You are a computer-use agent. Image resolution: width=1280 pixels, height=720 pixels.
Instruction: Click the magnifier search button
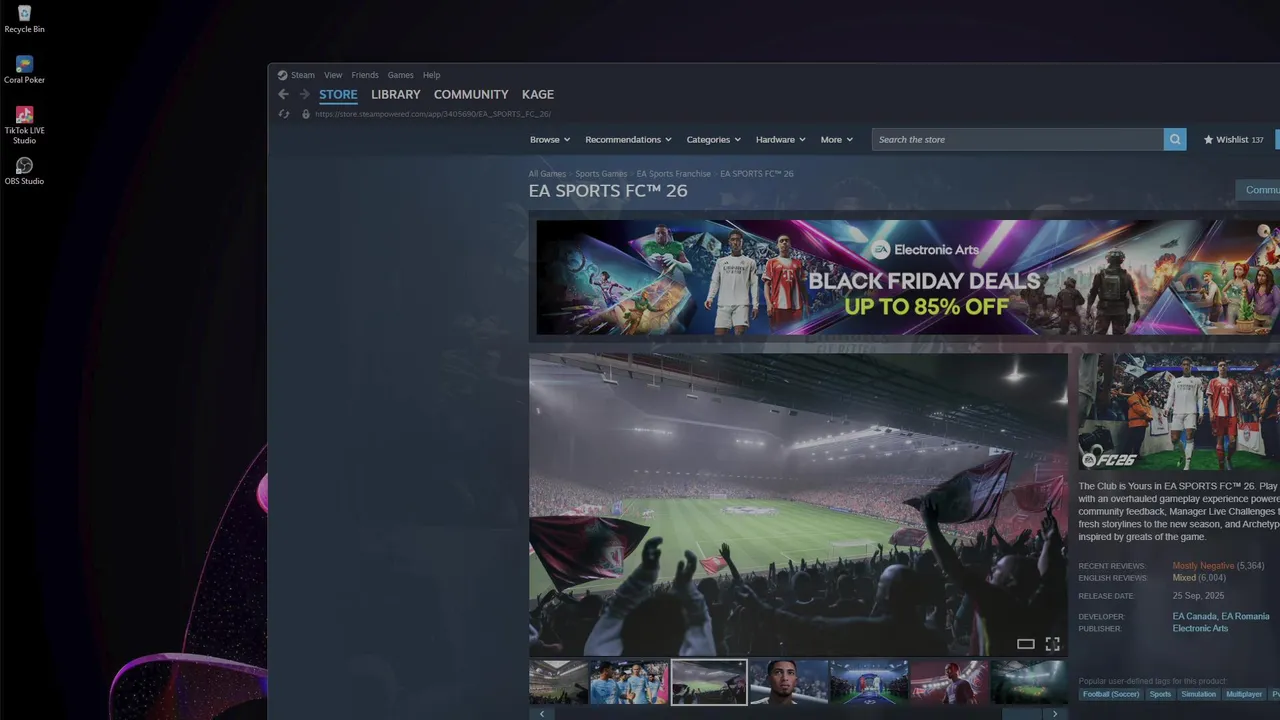pyautogui.click(x=1175, y=140)
